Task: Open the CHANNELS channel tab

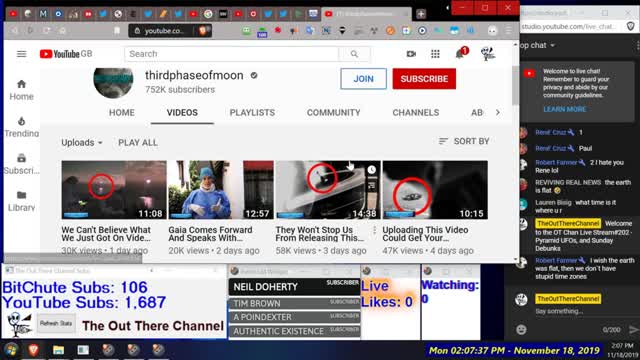Action: point(416,113)
